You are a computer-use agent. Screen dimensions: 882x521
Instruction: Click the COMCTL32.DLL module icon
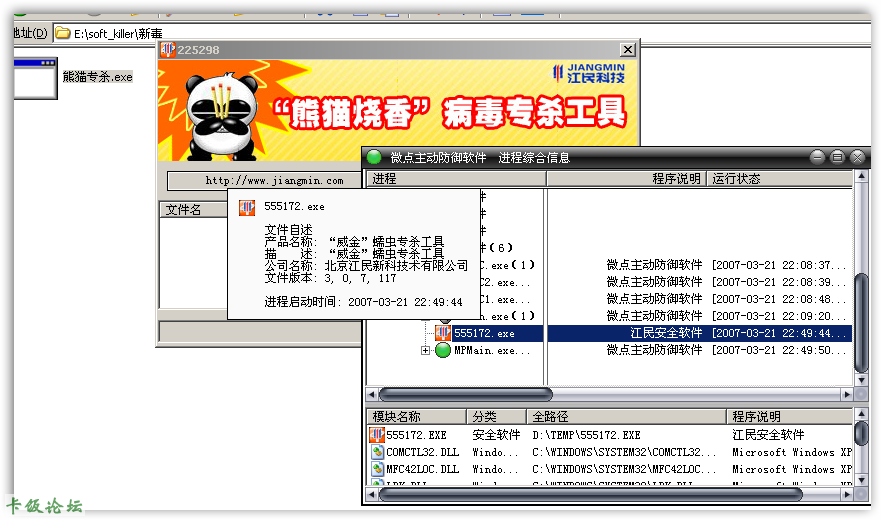377,452
